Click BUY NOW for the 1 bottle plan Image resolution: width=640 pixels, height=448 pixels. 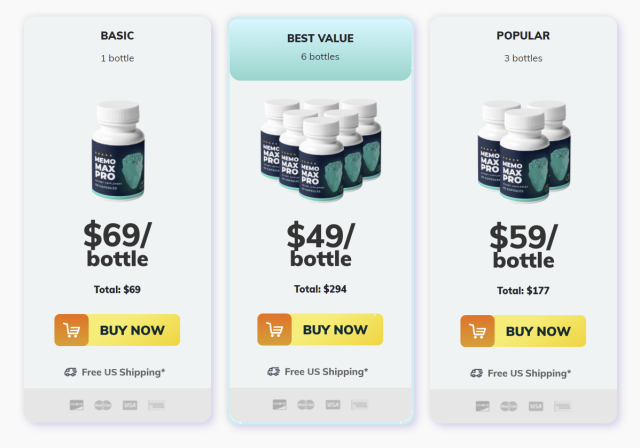click(x=117, y=330)
